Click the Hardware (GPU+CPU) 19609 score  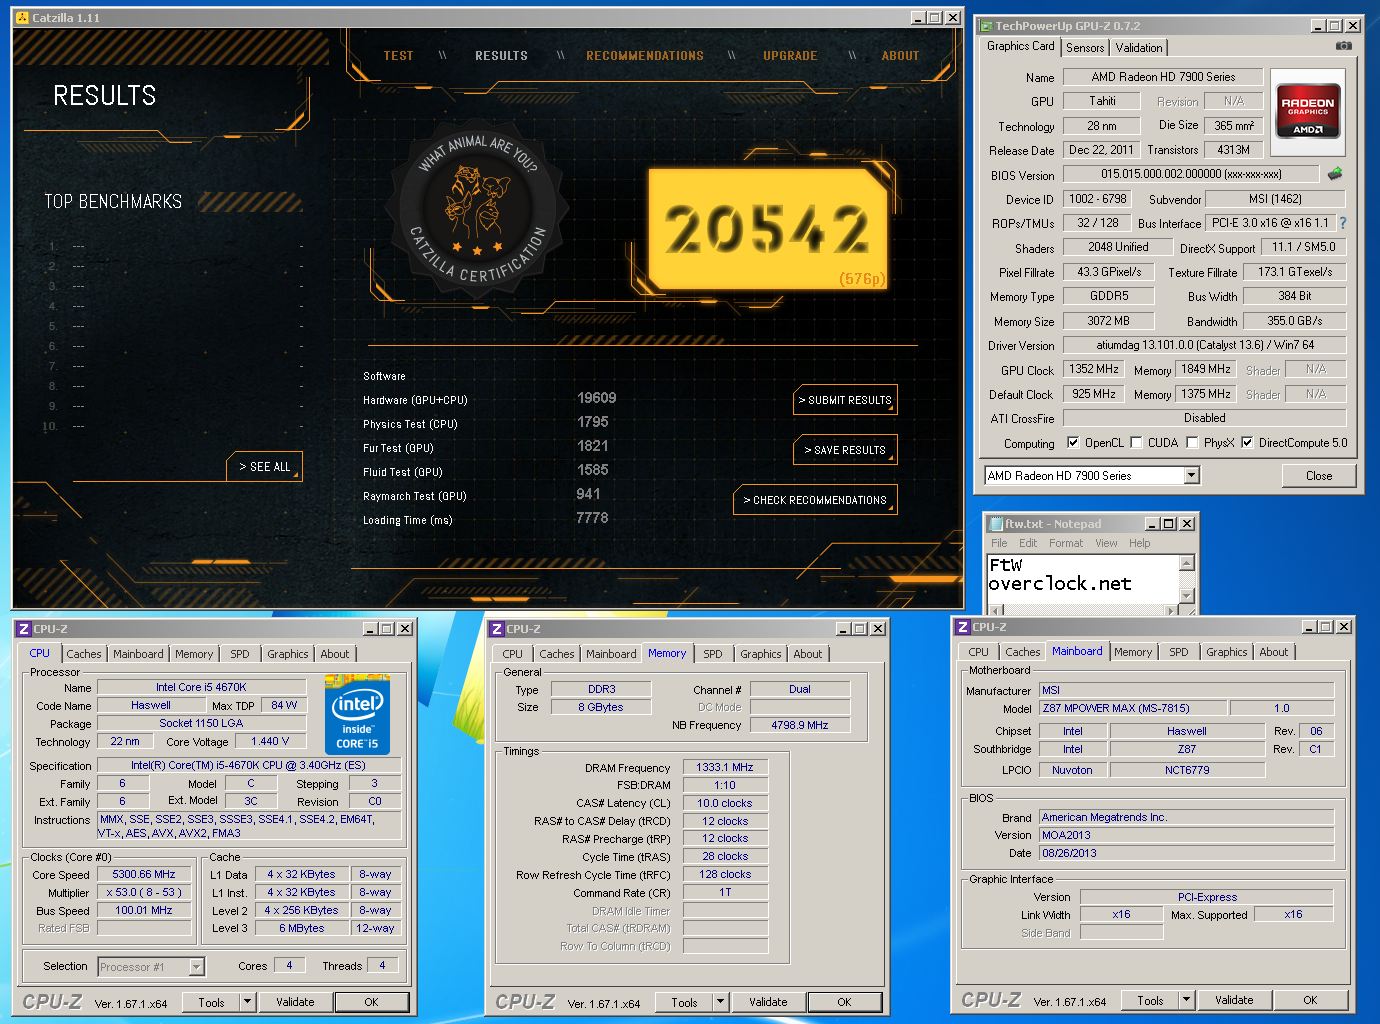point(596,398)
